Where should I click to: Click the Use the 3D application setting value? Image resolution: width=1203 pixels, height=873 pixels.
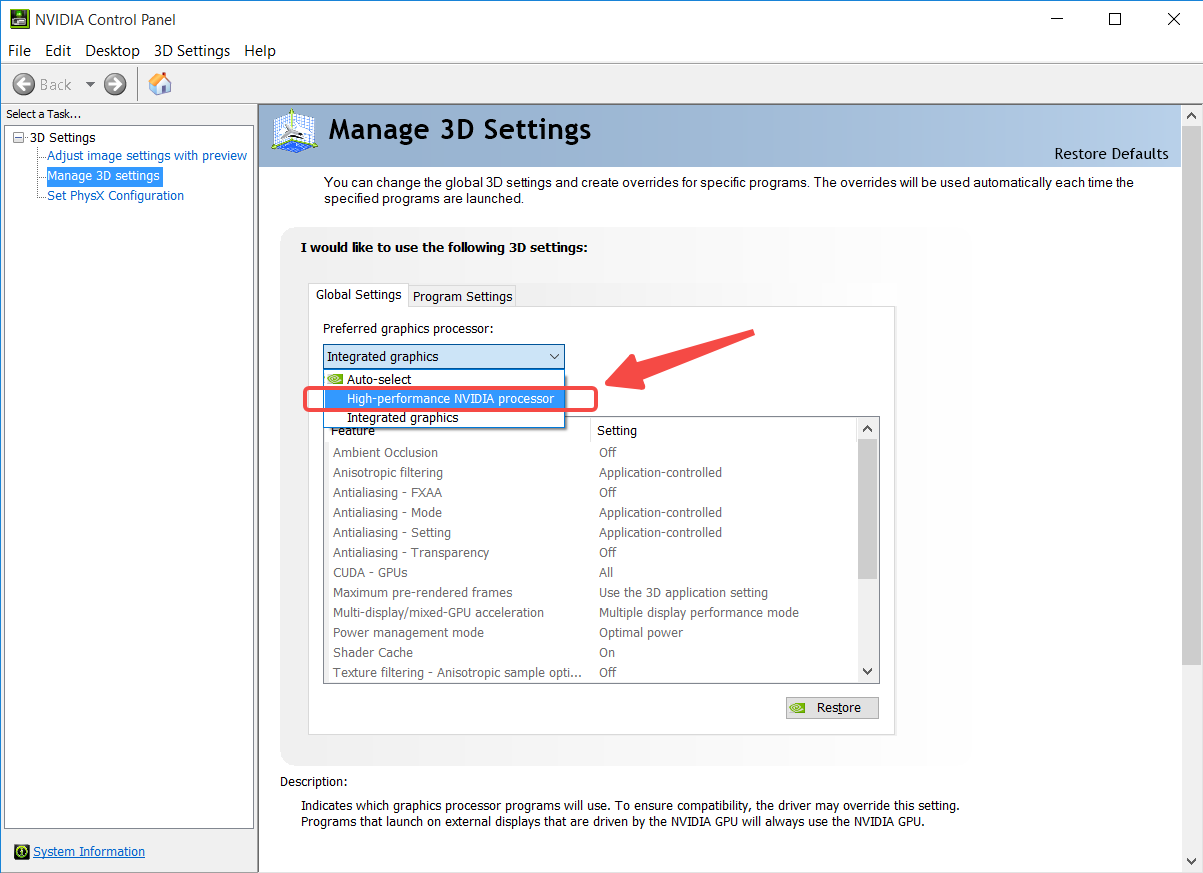tap(683, 593)
